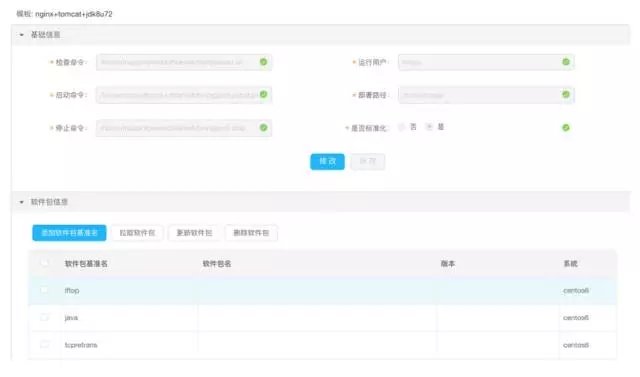Screen dimensions: 640x377
Task: Click the 更新软件包 button
Action: (x=194, y=233)
